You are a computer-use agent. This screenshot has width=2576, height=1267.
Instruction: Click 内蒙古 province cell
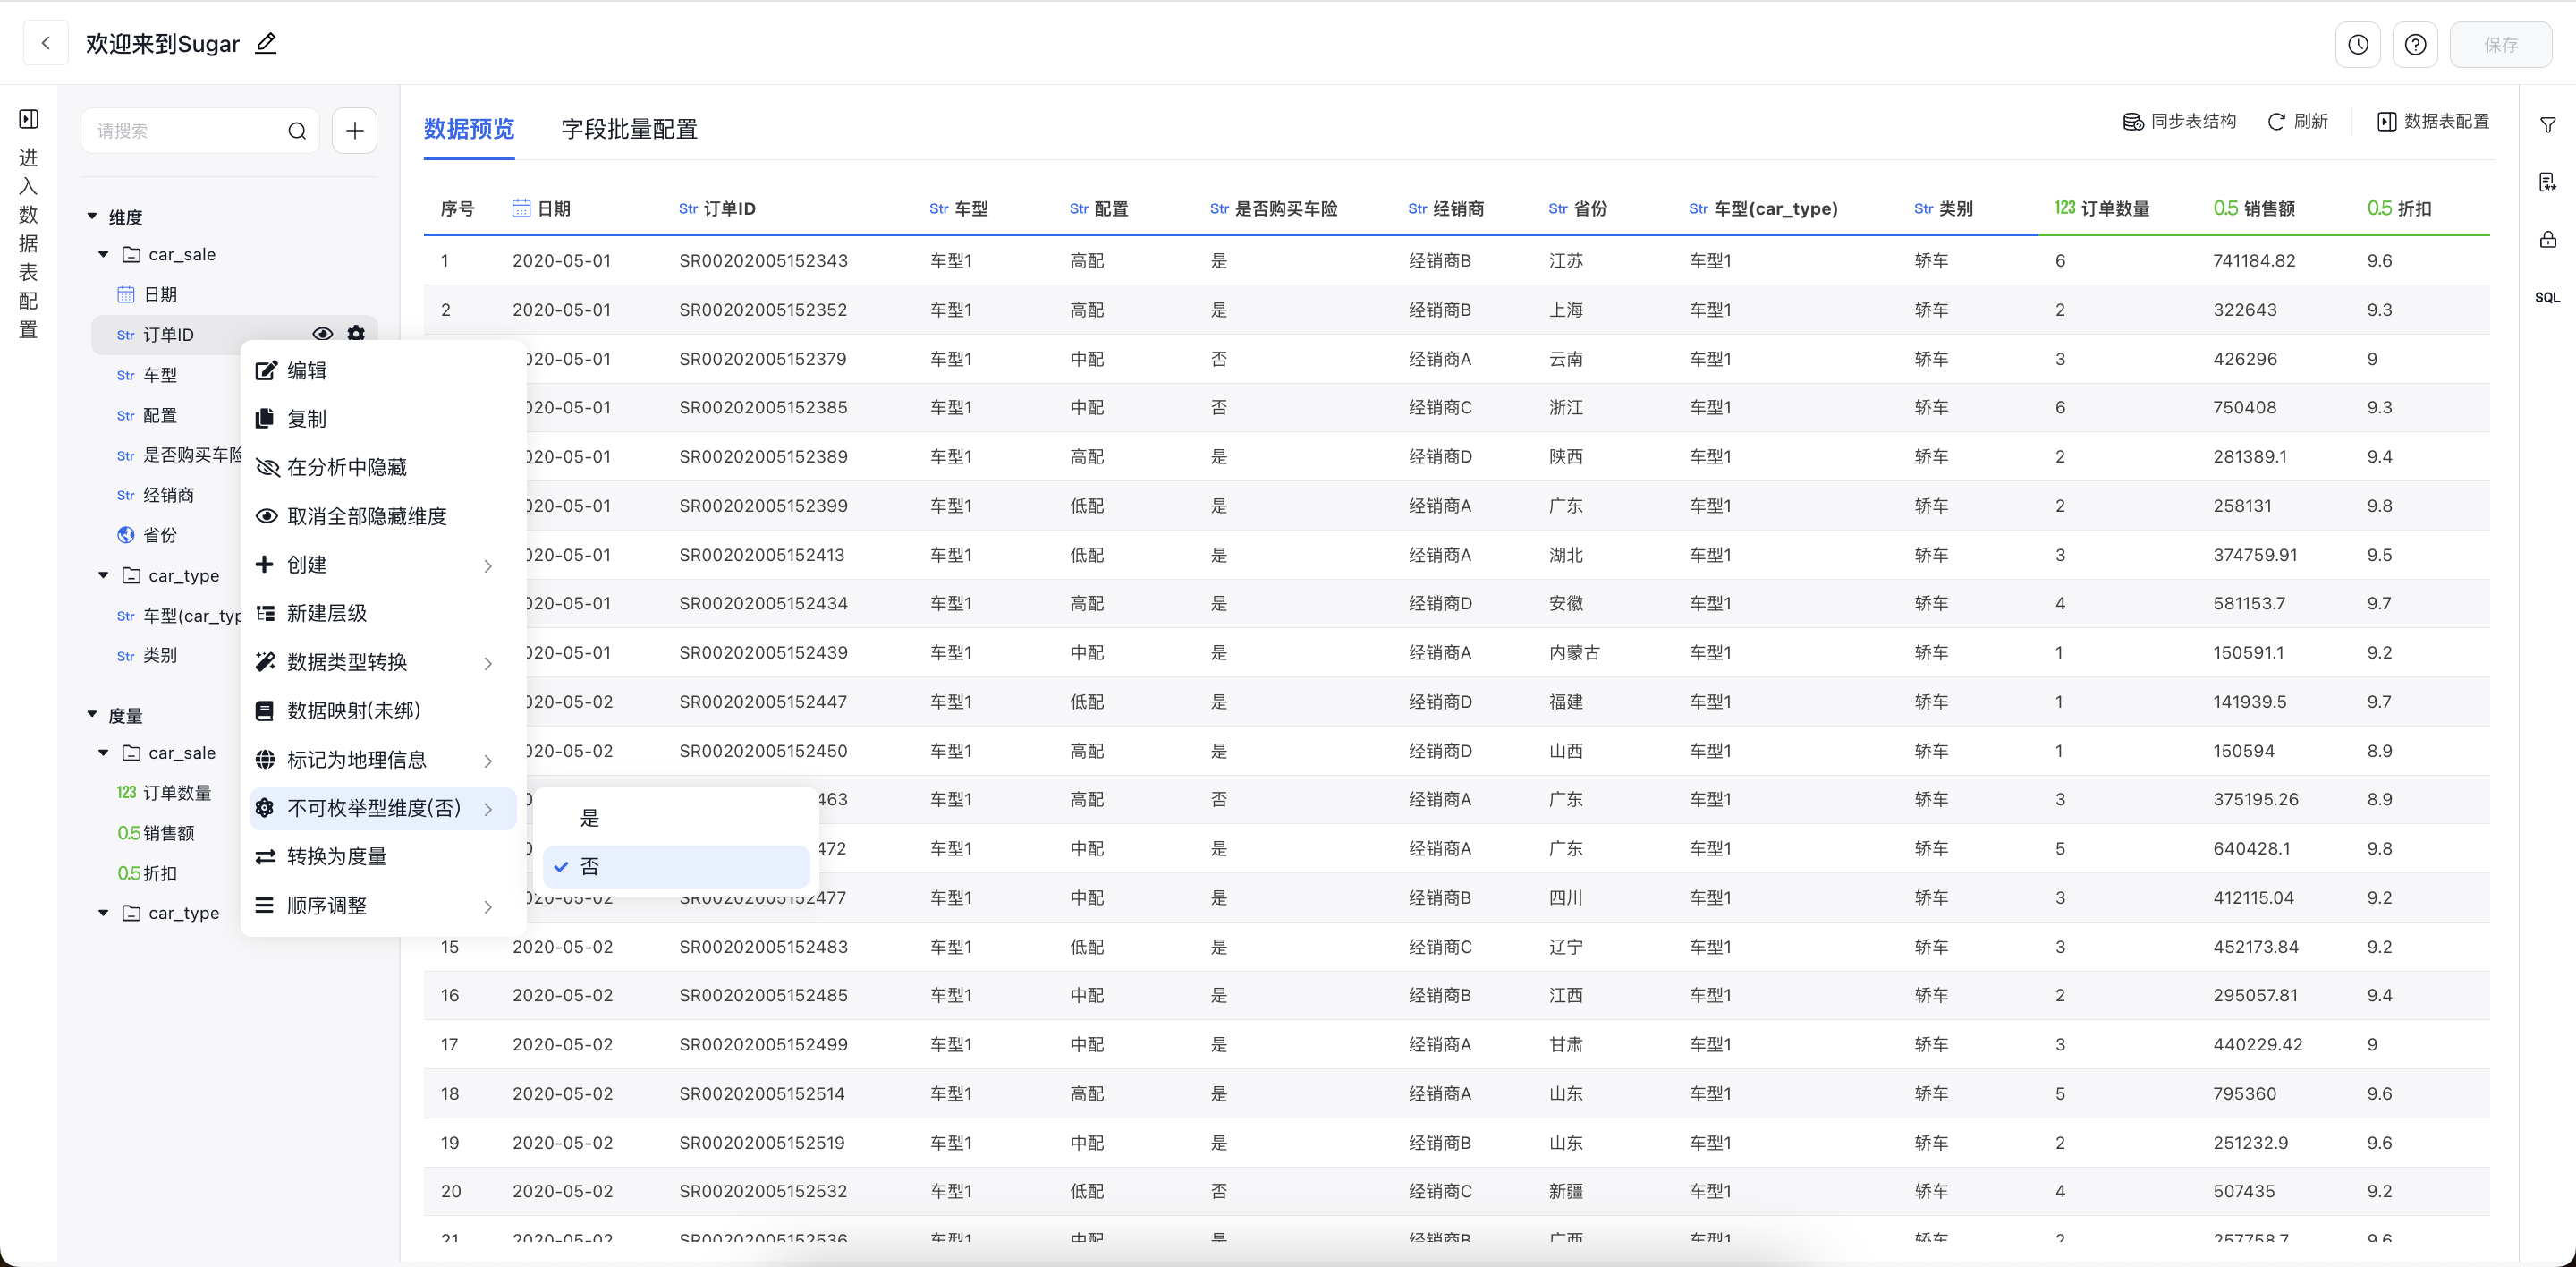click(1574, 653)
